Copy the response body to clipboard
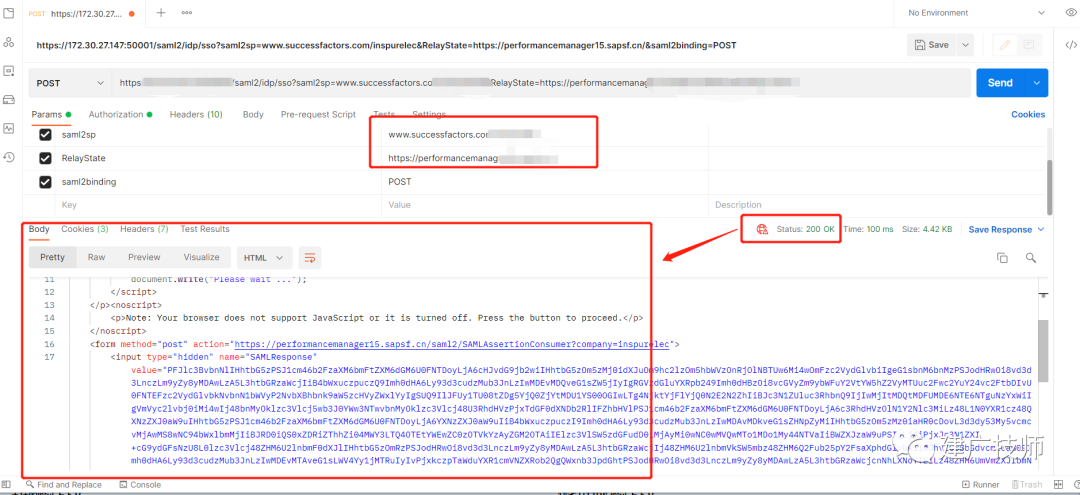The image size is (1080, 495). (1002, 257)
